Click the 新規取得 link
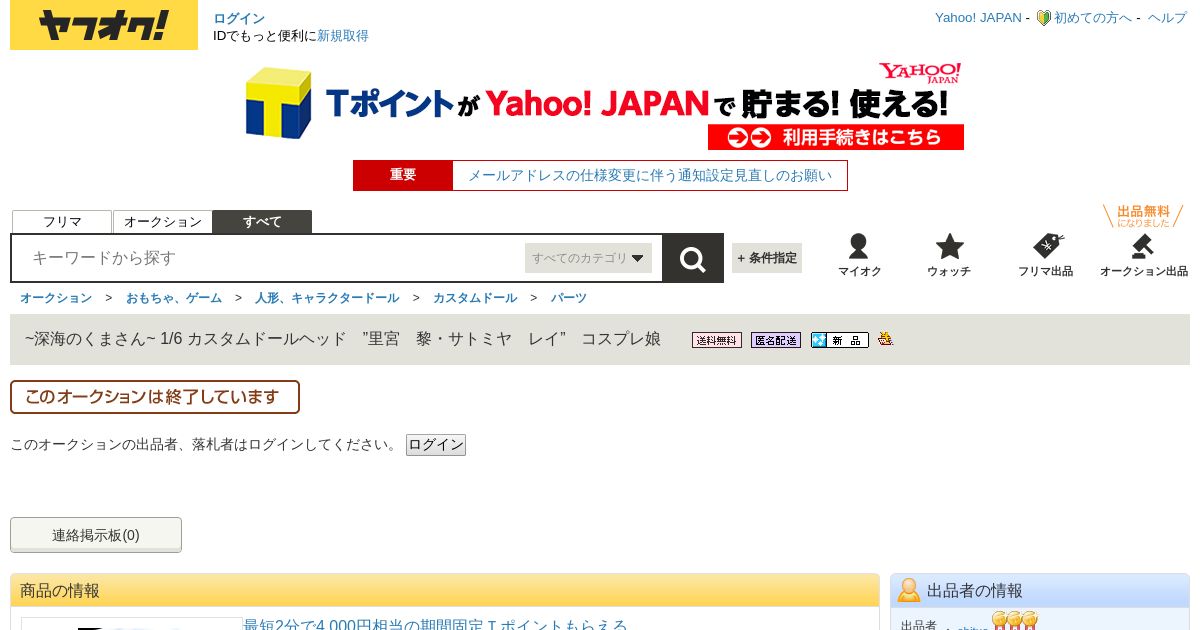Image resolution: width=1200 pixels, height=630 pixels. tap(343, 36)
